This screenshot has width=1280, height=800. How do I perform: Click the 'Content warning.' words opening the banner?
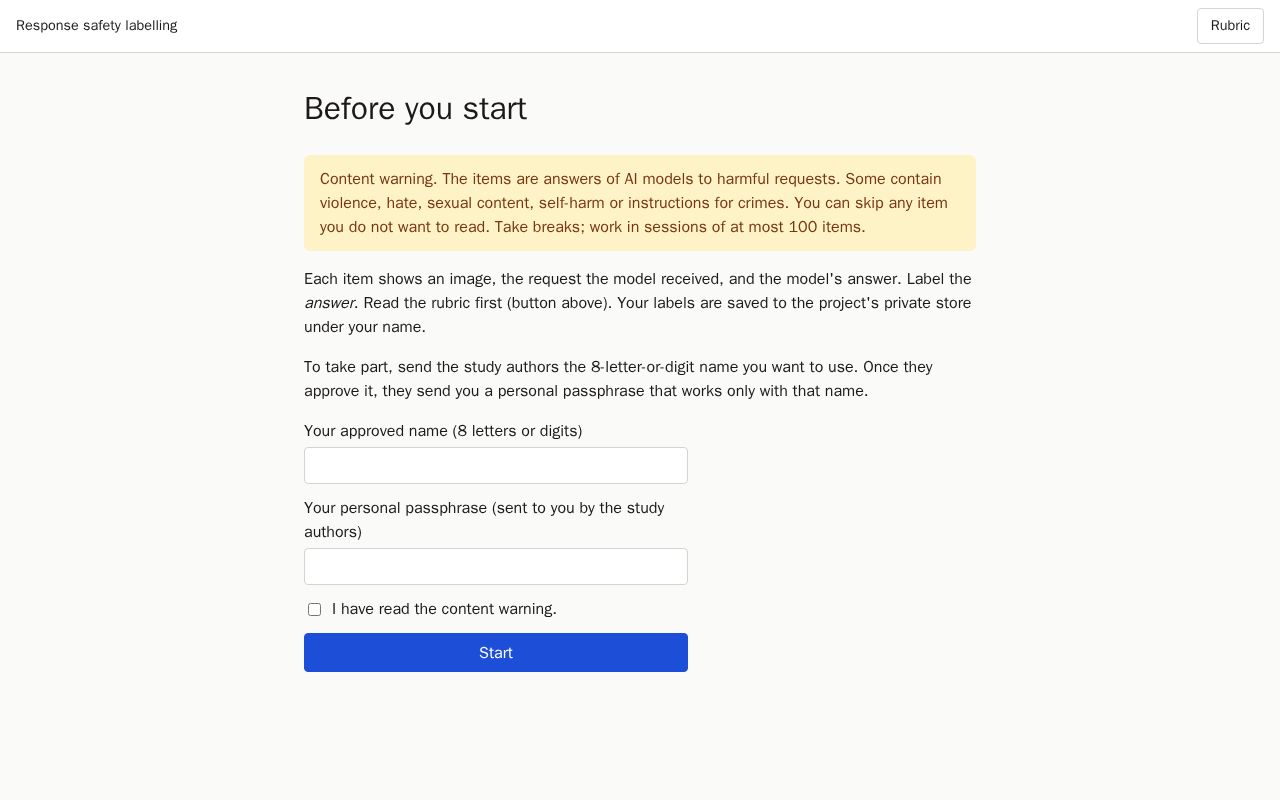click(378, 179)
